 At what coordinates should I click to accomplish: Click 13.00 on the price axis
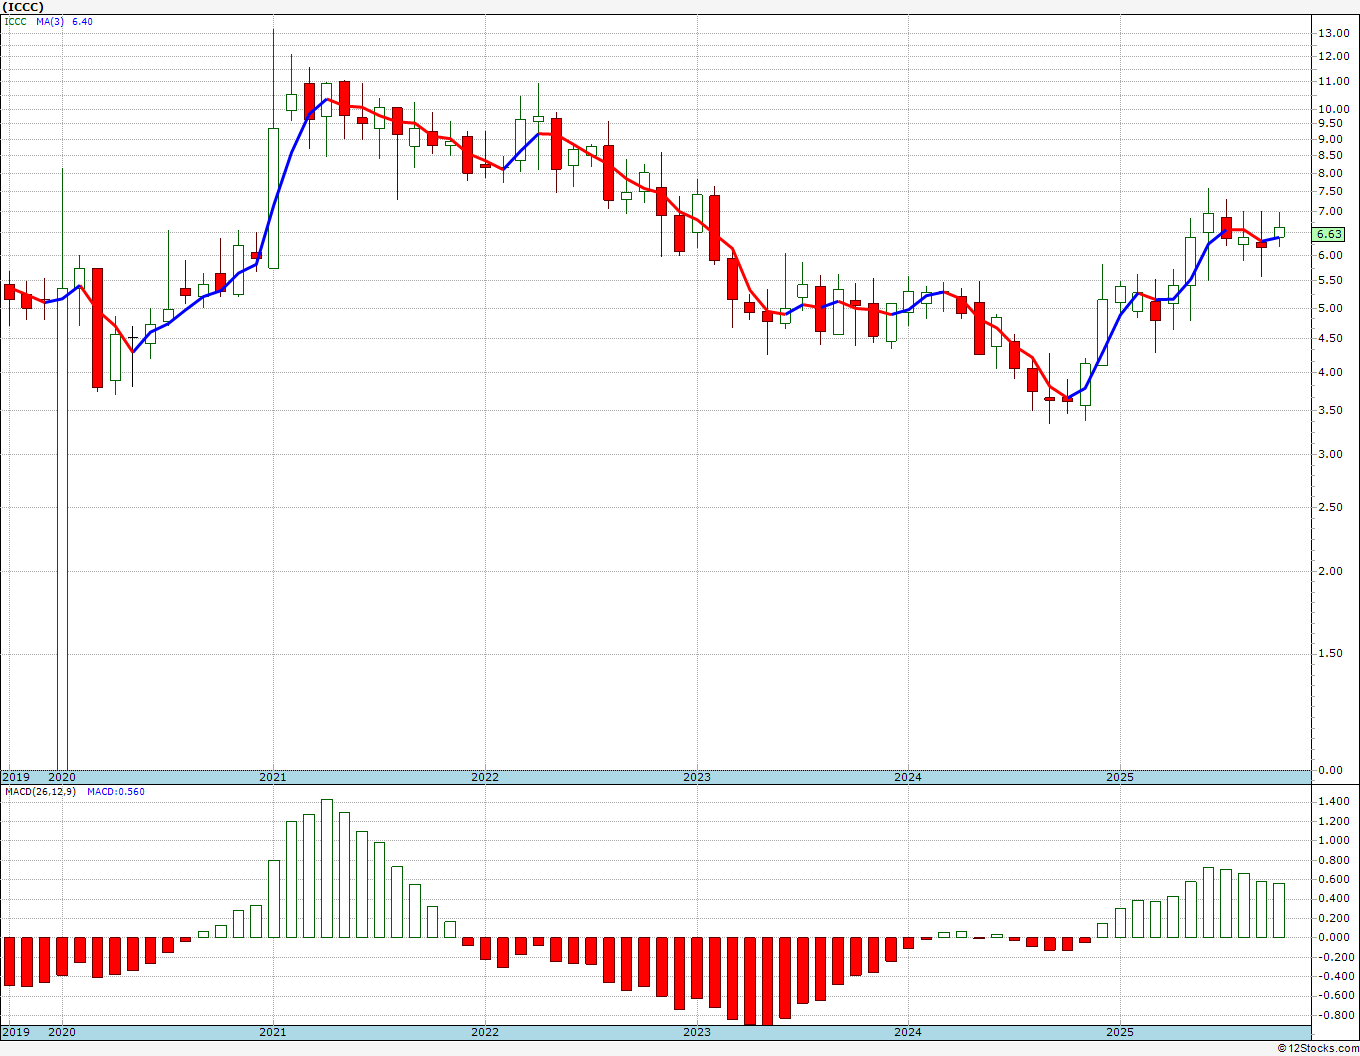point(1333,33)
